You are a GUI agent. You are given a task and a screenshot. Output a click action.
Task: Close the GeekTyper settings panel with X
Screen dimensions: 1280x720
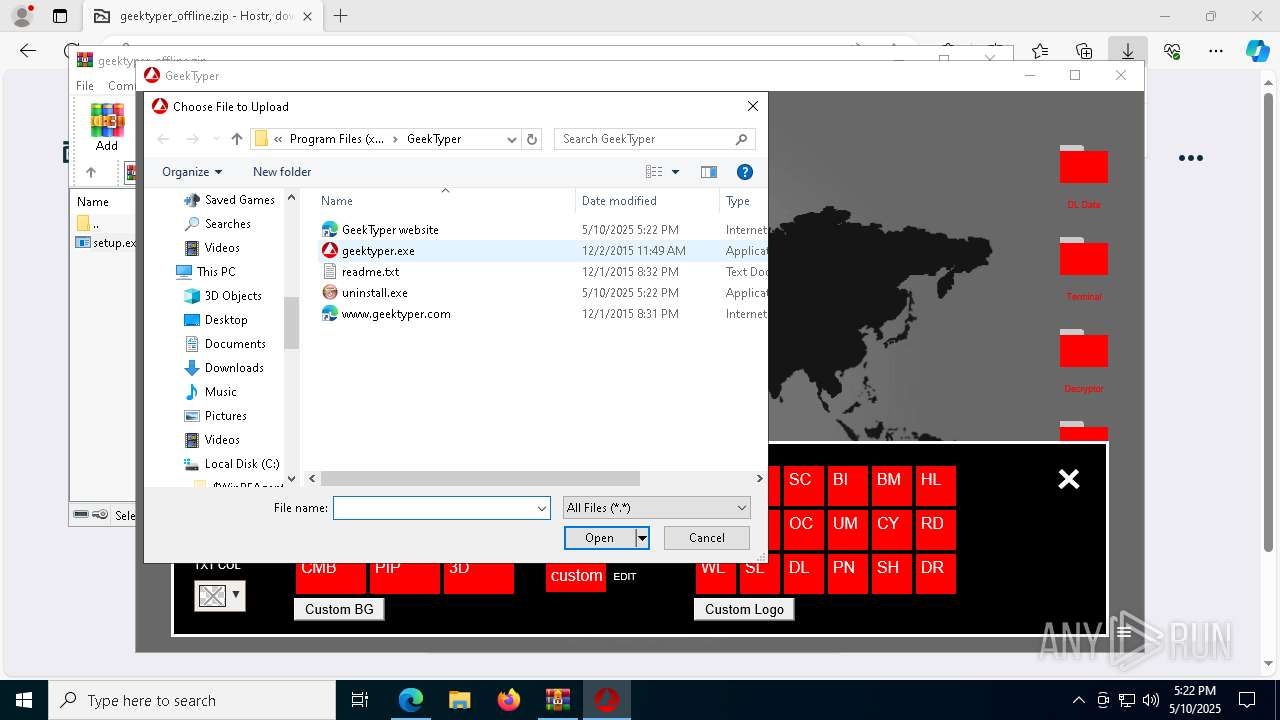(1069, 479)
